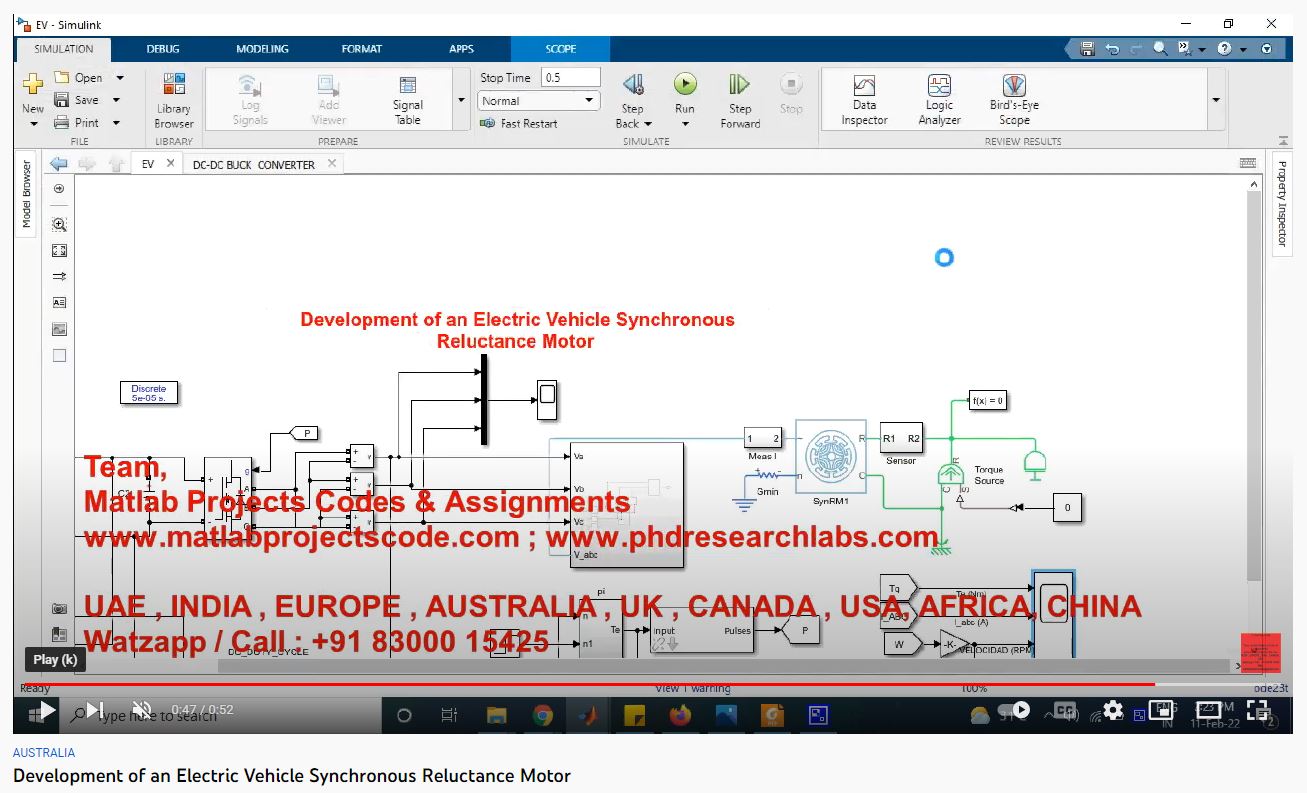Expand the Review Results gallery arrow

1216,100
